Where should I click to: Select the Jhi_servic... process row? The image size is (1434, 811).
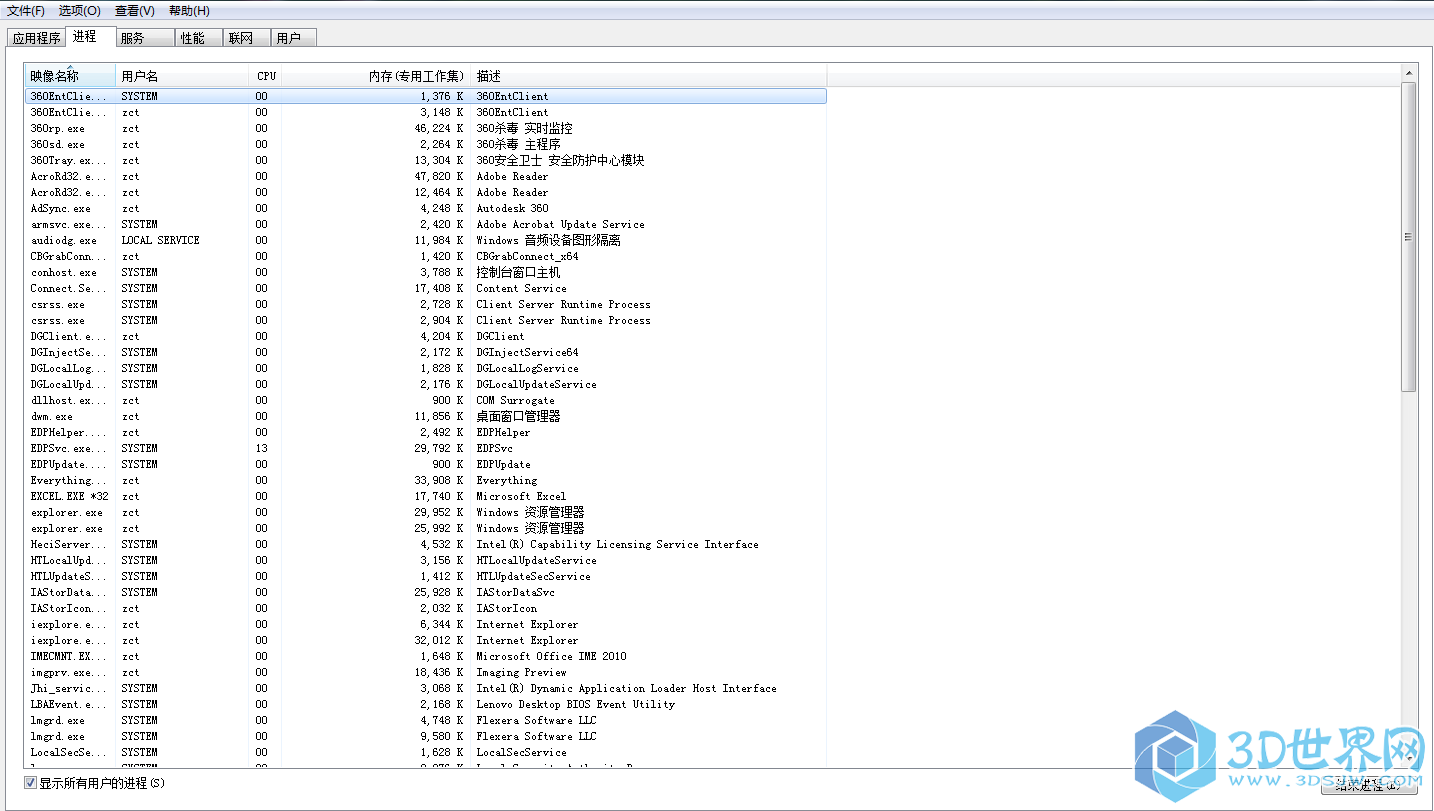pyautogui.click(x=426, y=688)
